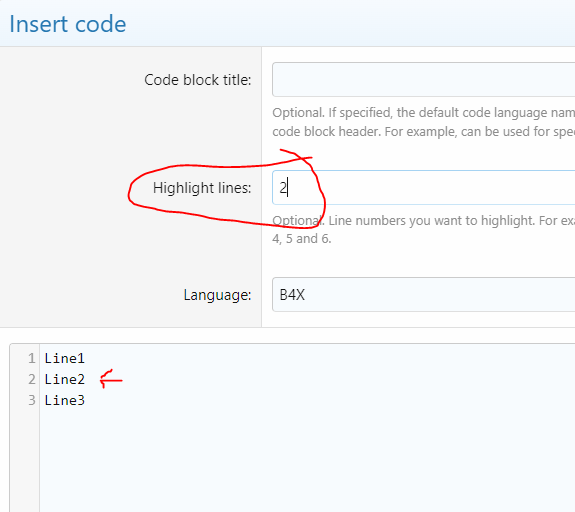The height and width of the screenshot is (512, 575).
Task: Select line number 1 in the editor gutter
Action: click(x=32, y=358)
